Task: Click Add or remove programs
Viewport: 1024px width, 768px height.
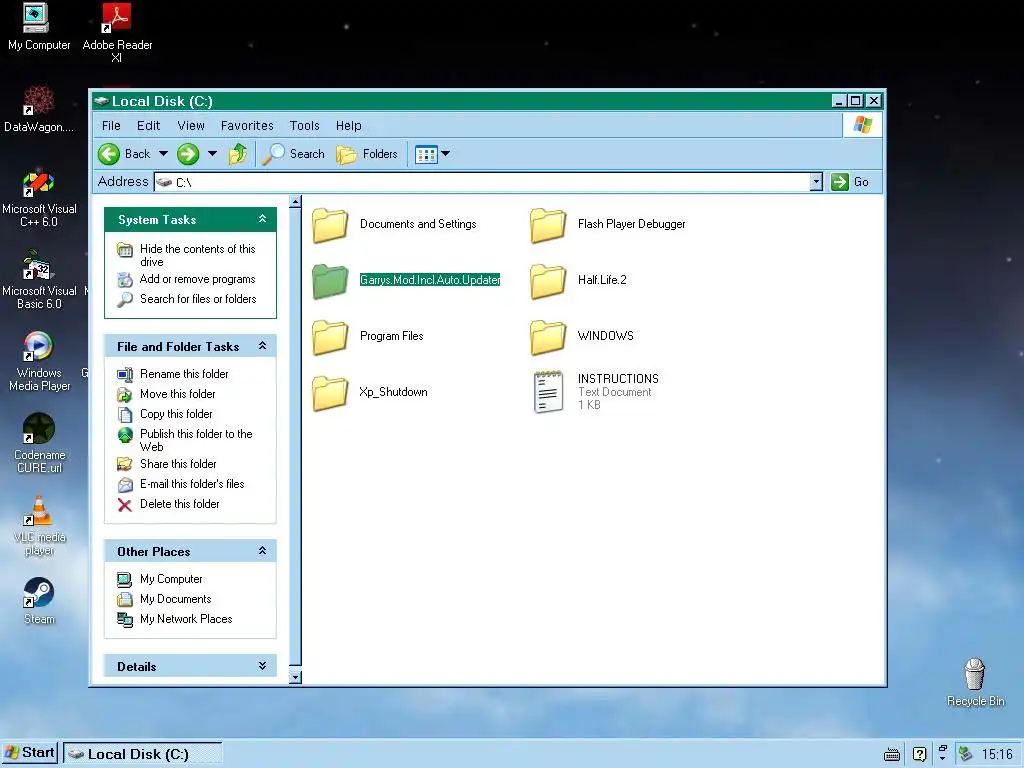Action: [x=197, y=279]
